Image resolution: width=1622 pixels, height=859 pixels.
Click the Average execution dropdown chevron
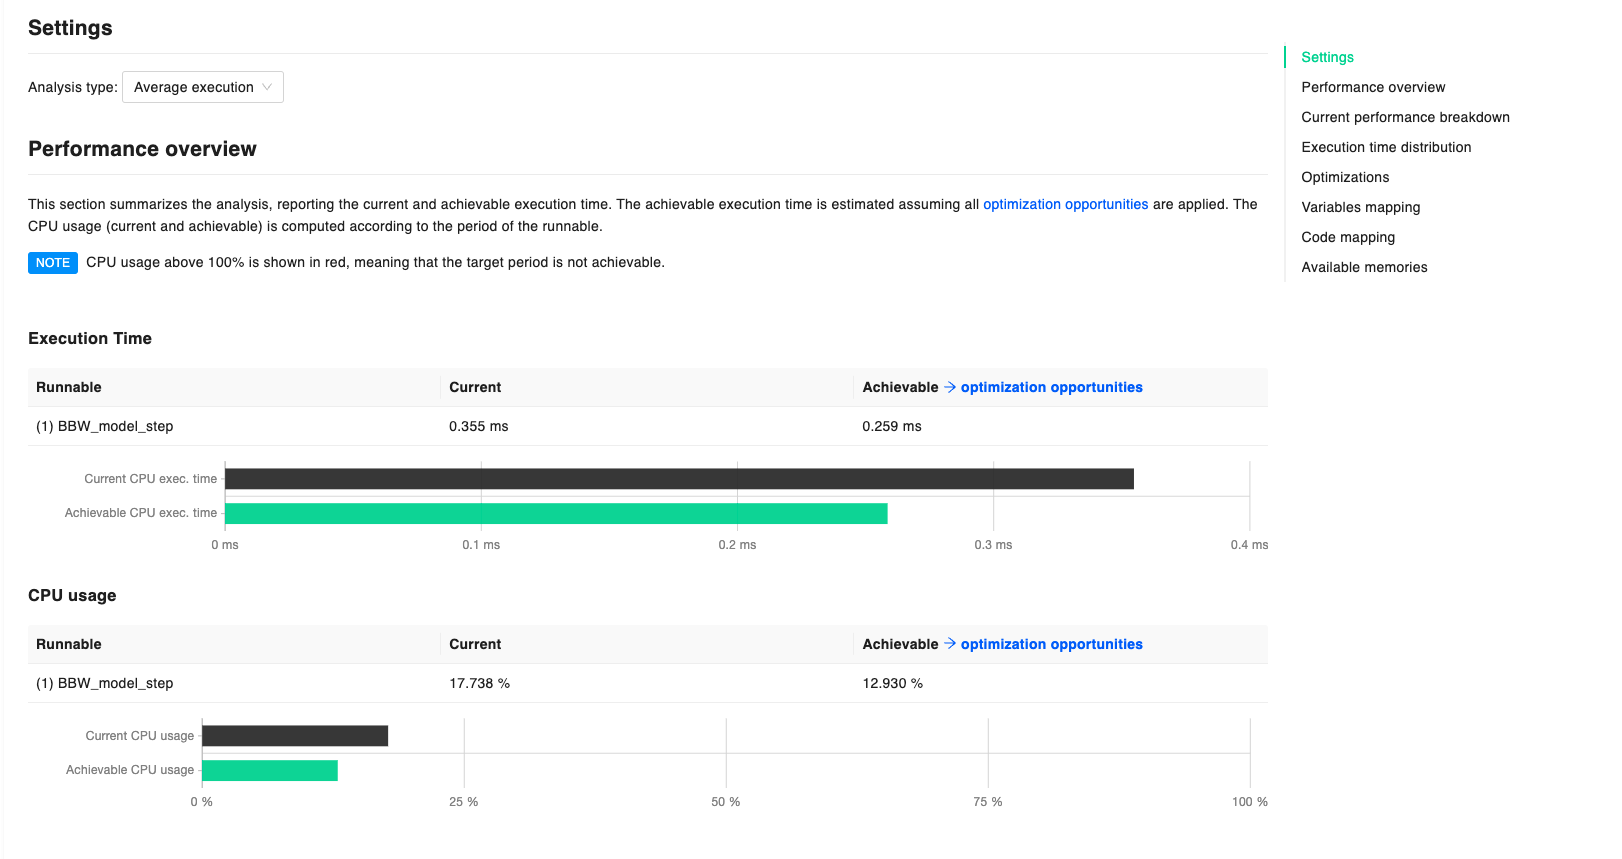tap(267, 87)
